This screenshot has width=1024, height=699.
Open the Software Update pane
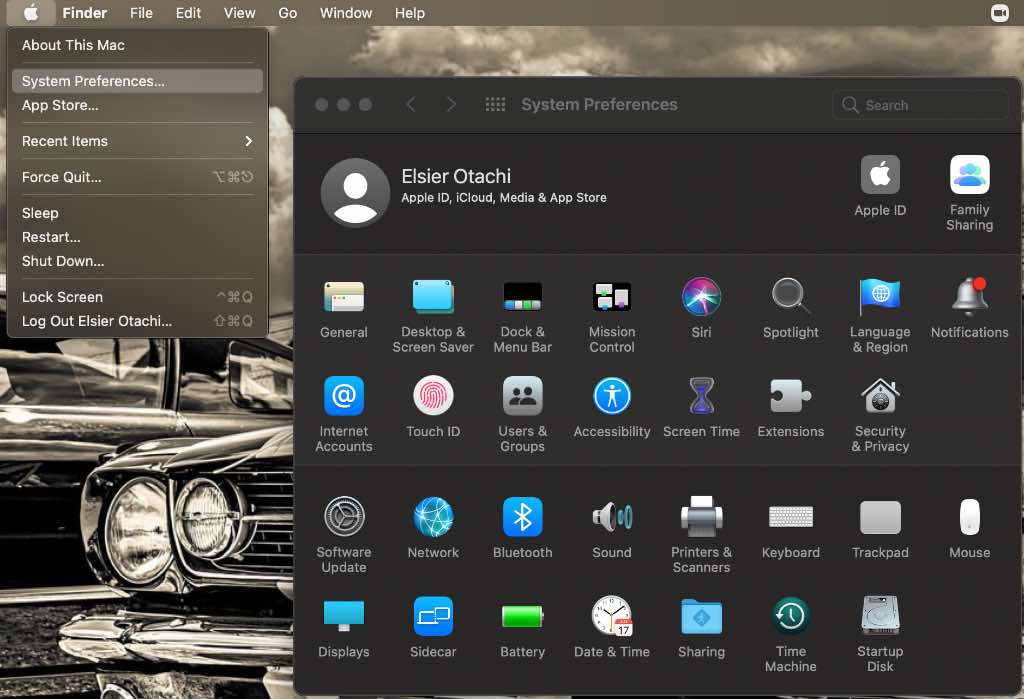tap(344, 518)
